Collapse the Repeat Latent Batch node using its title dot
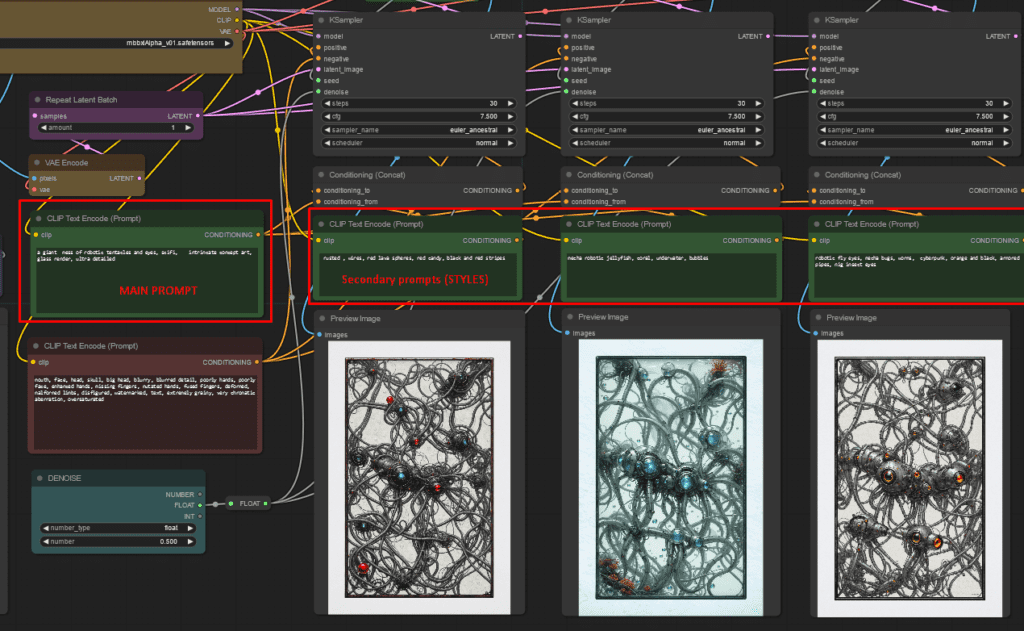The image size is (1024, 631). (36, 100)
